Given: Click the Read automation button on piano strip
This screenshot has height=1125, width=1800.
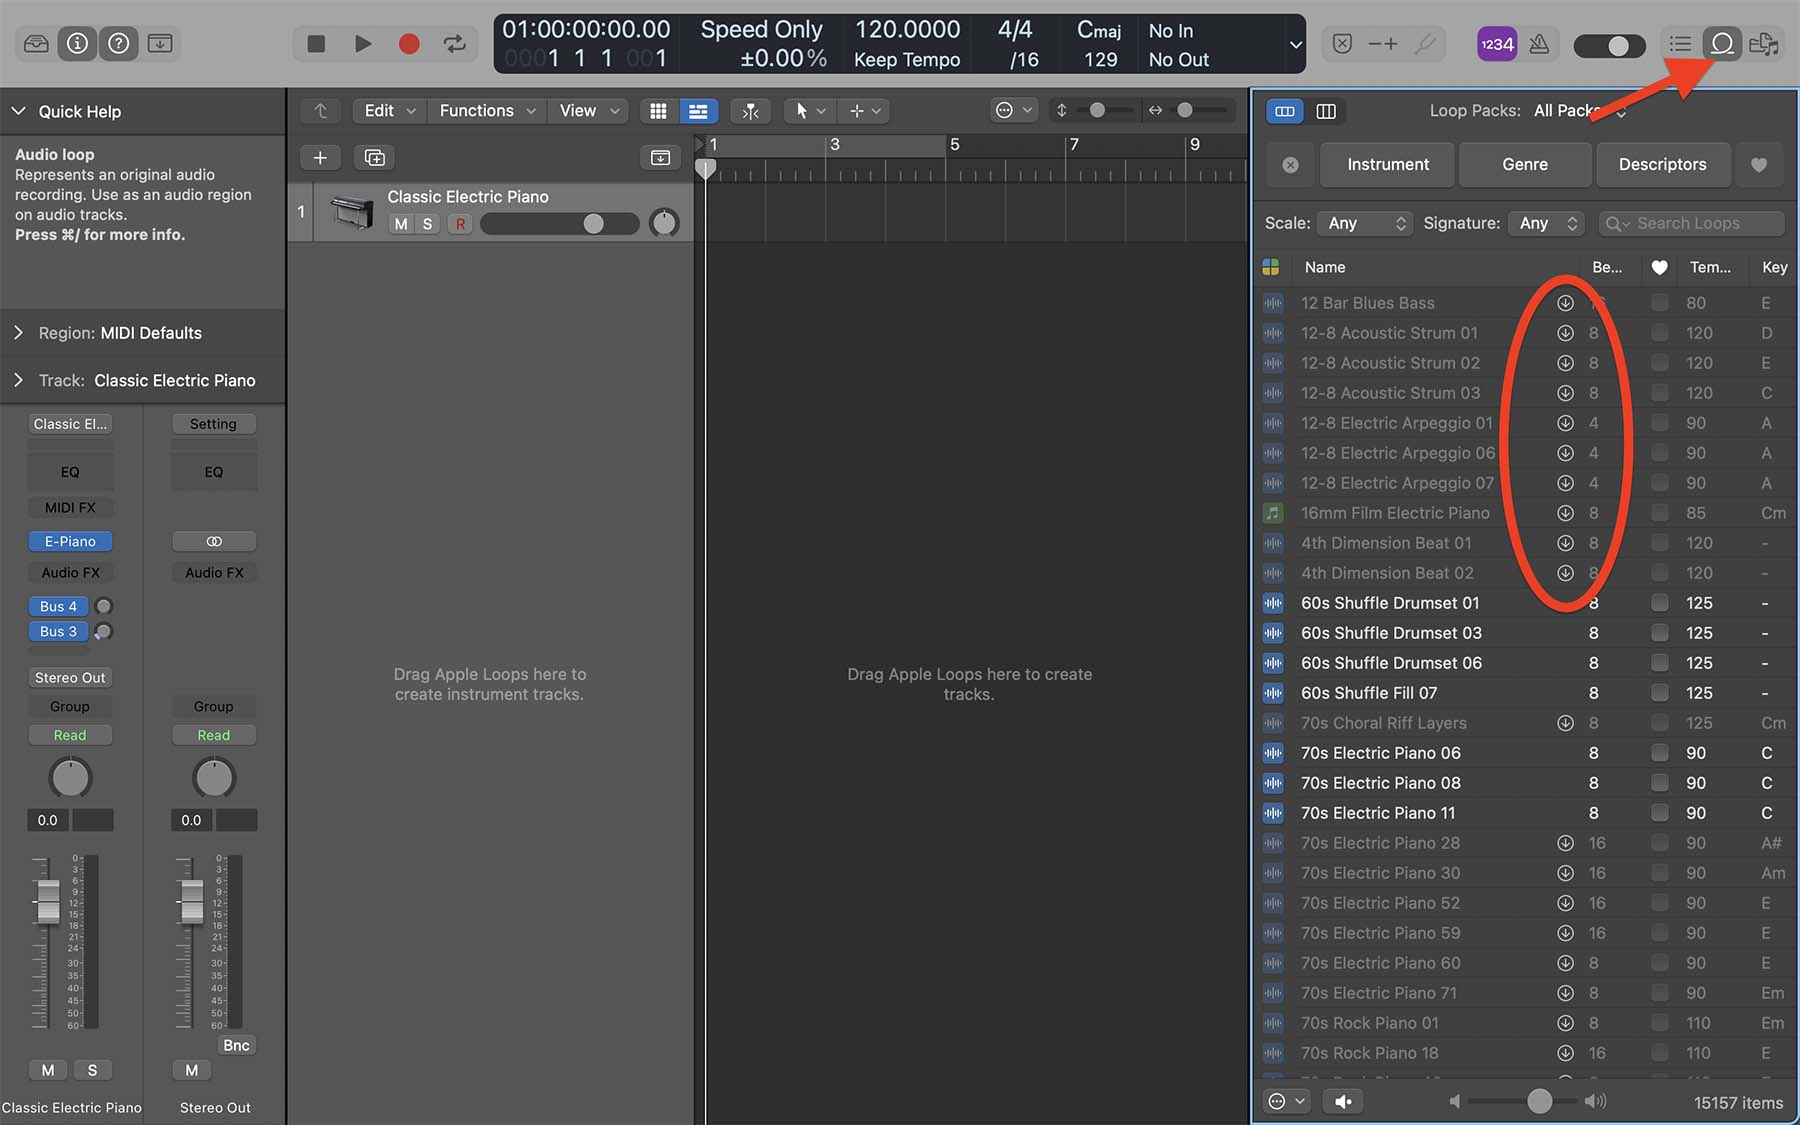Looking at the screenshot, I should 70,735.
